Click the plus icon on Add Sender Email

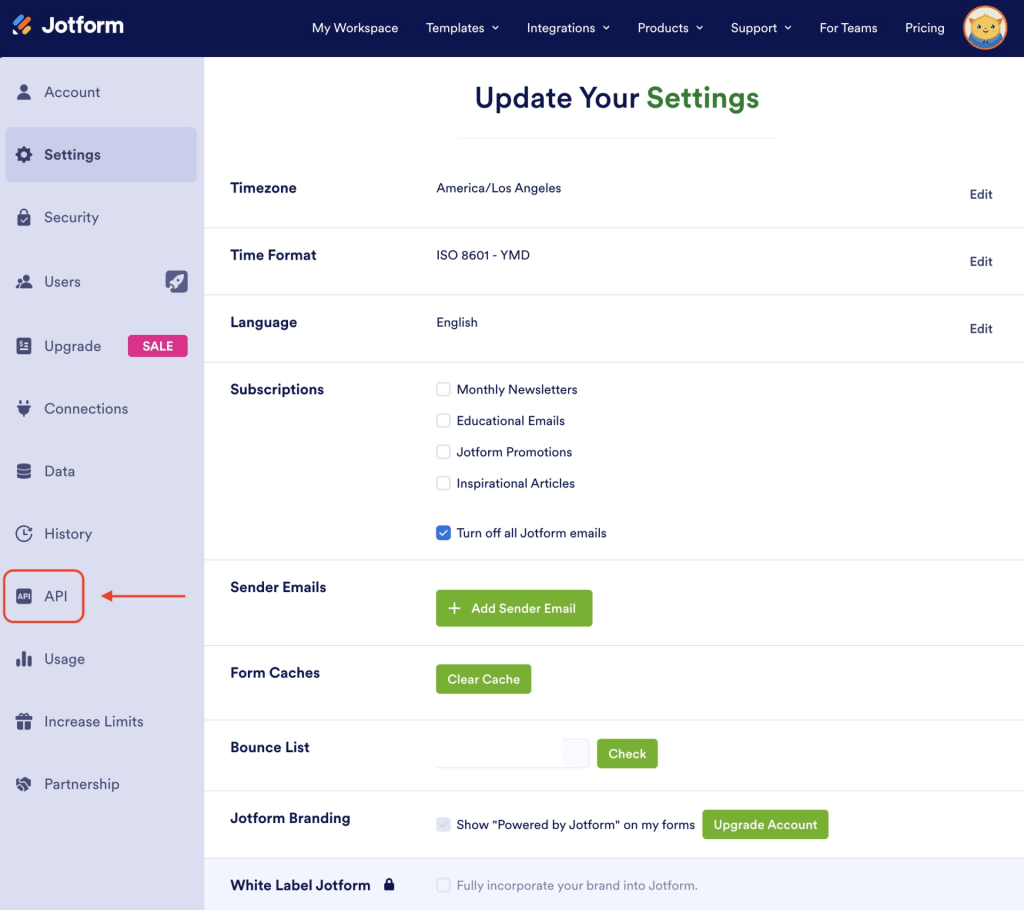pos(455,608)
